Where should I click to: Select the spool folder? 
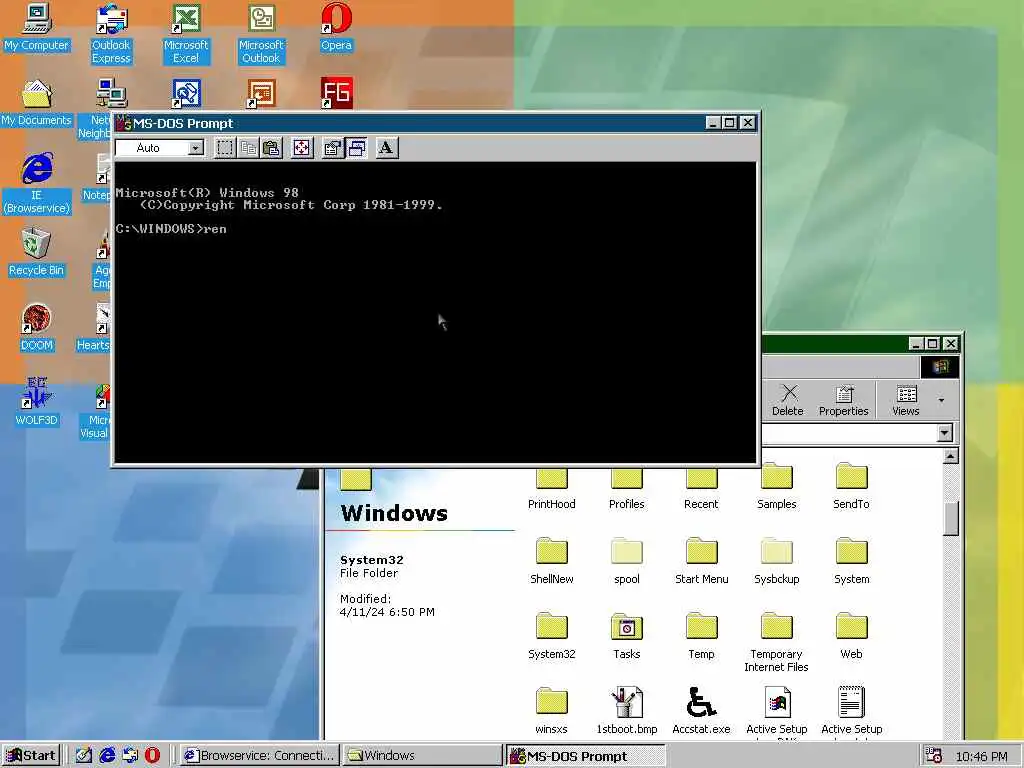click(626, 562)
